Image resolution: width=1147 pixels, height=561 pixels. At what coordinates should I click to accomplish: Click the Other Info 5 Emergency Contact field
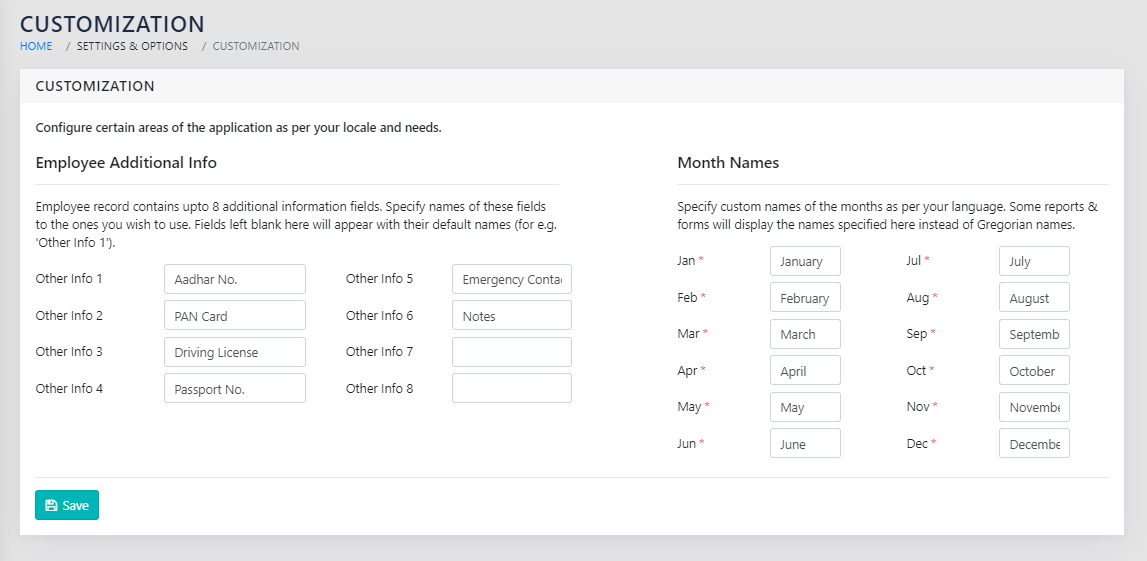pyautogui.click(x=511, y=279)
